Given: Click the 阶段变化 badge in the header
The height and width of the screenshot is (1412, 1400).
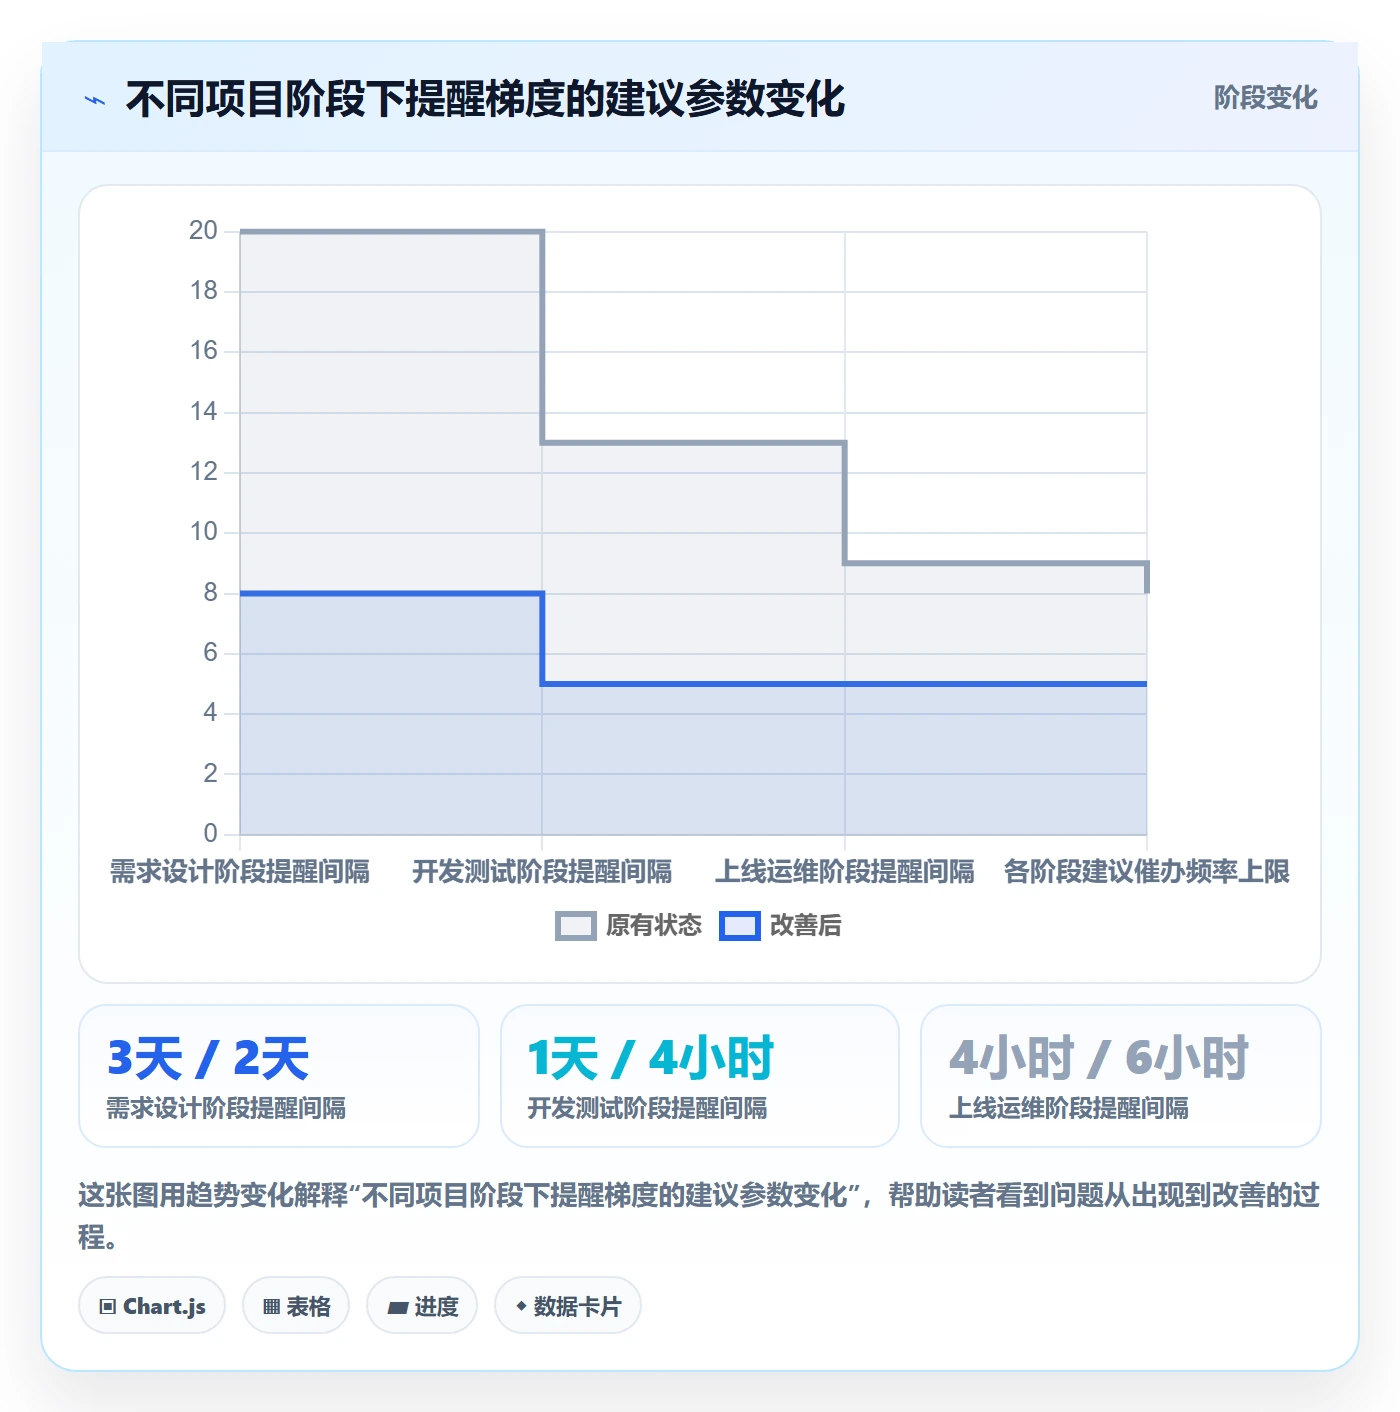Looking at the screenshot, I should pyautogui.click(x=1265, y=98).
